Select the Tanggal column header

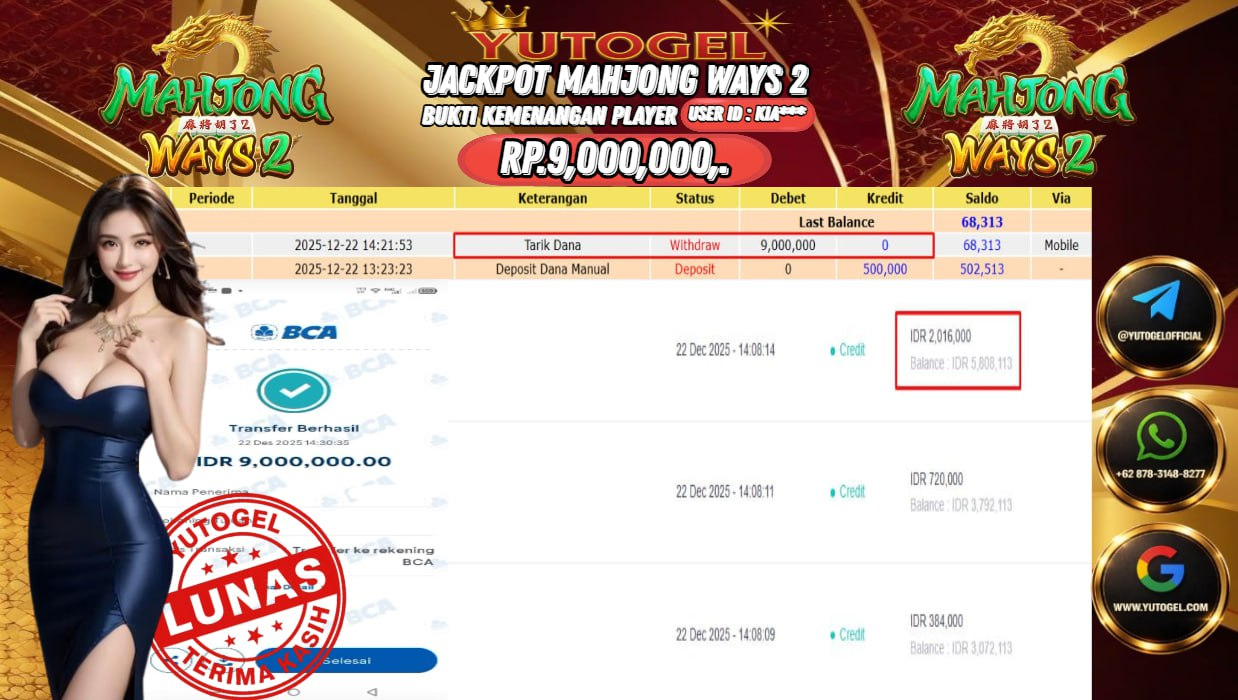click(353, 198)
